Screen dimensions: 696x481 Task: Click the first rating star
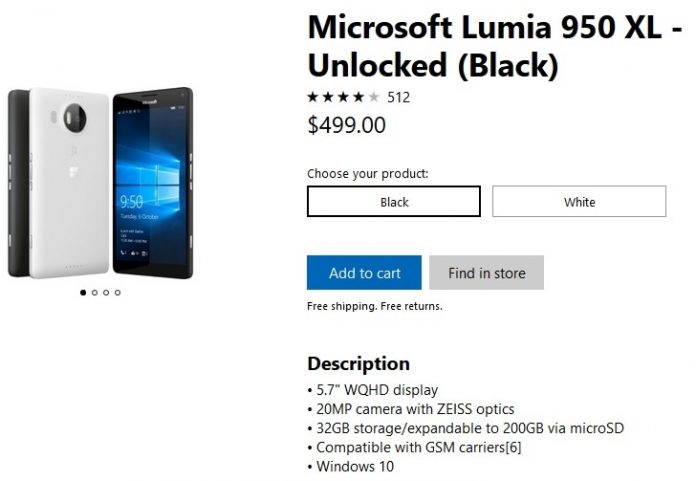tap(313, 97)
